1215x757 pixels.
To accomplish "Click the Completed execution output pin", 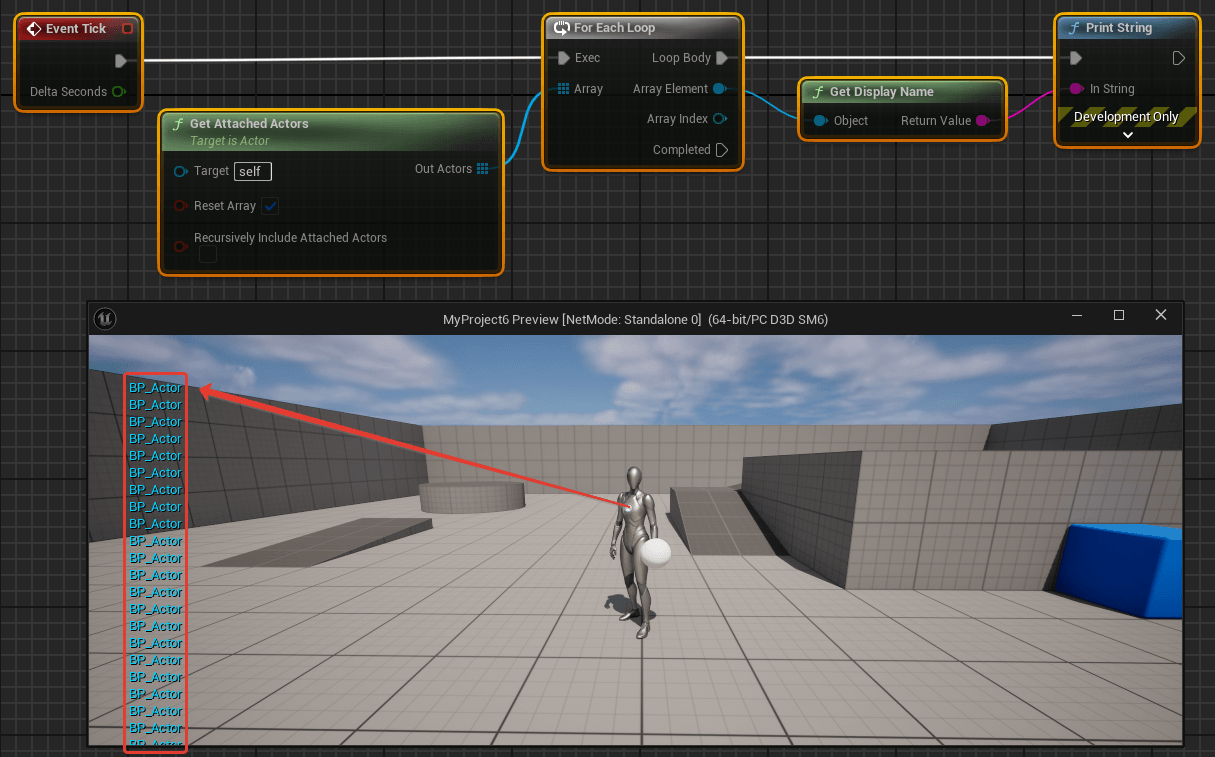I will click(x=721, y=150).
